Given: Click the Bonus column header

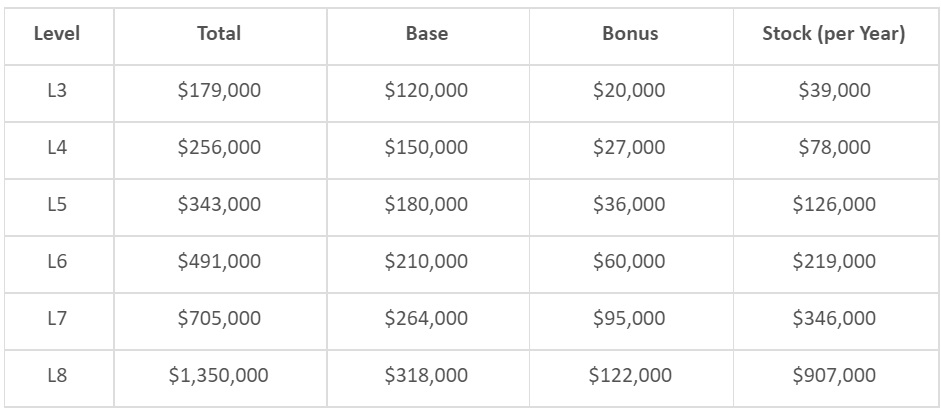Looking at the screenshot, I should [x=630, y=33].
